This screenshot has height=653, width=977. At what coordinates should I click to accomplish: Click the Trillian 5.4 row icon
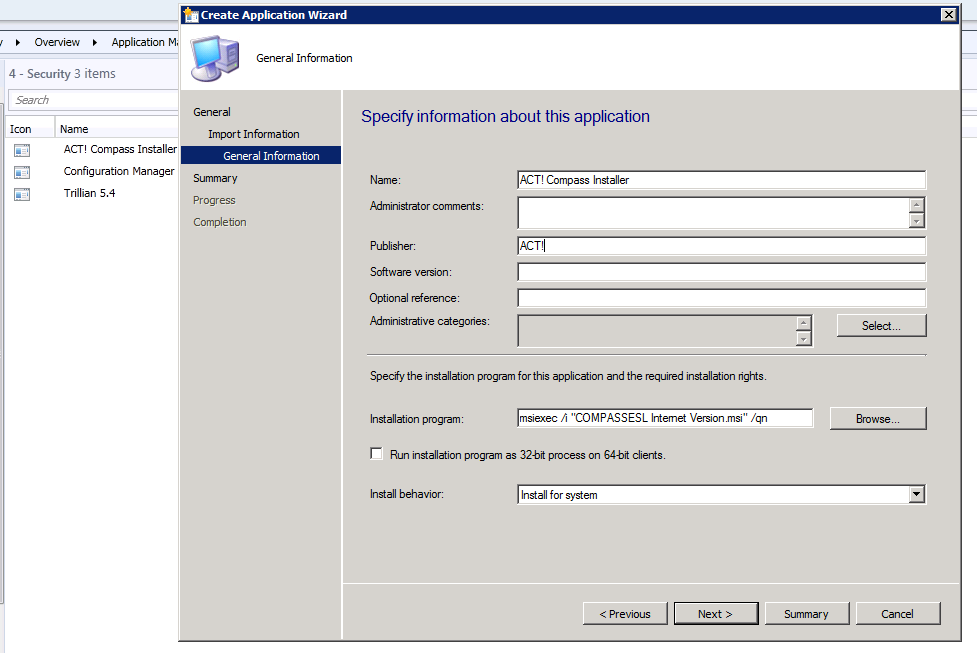[22, 194]
